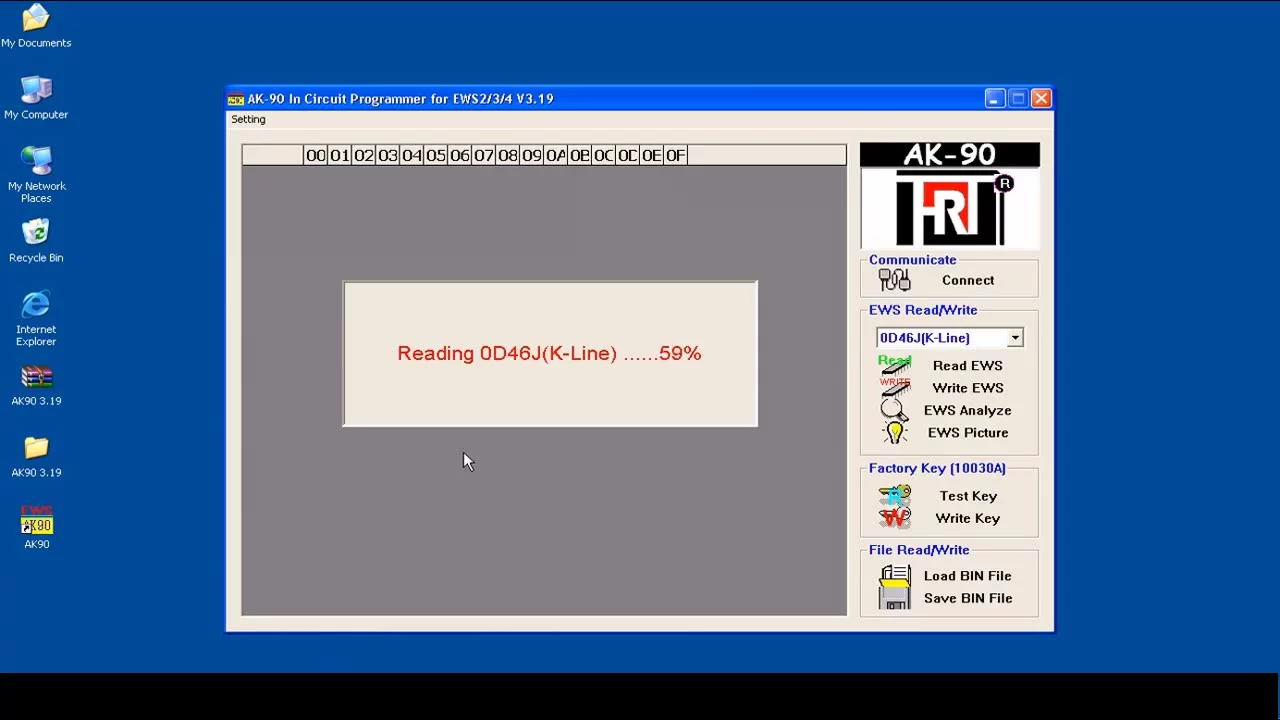Click the File Read/Write group label

coord(919,550)
